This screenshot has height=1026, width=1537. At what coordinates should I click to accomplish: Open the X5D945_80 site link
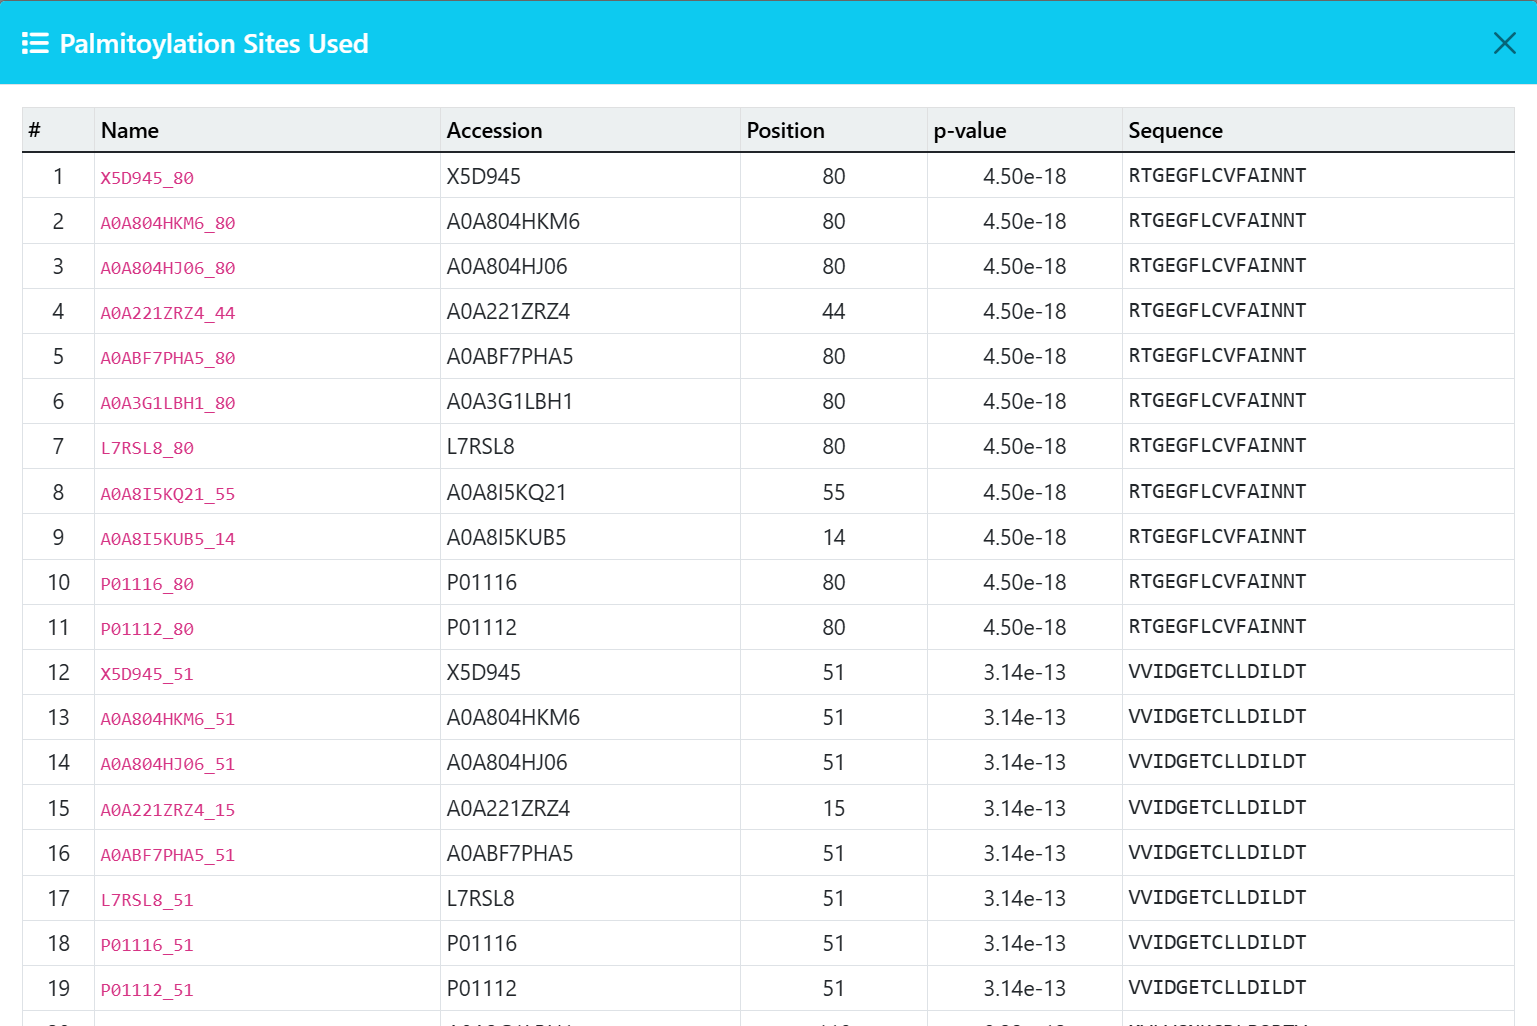pyautogui.click(x=147, y=178)
